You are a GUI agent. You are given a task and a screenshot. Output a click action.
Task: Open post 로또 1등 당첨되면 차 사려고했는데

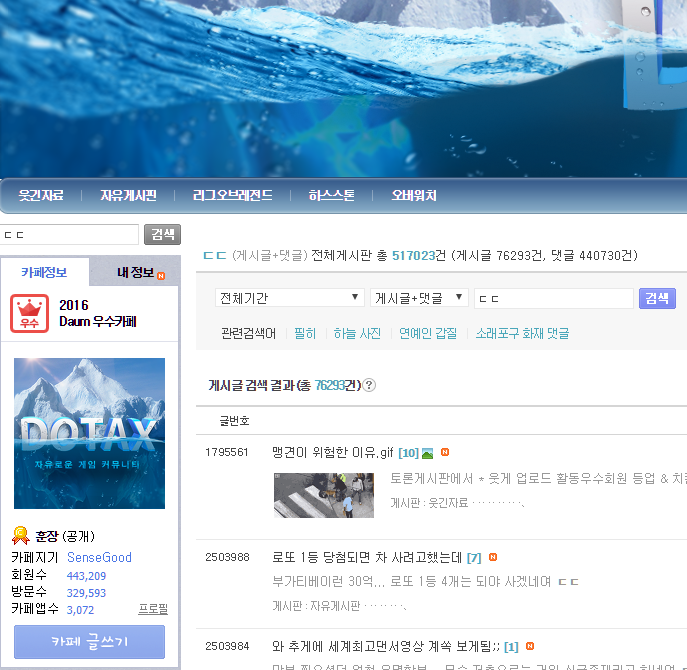367,557
